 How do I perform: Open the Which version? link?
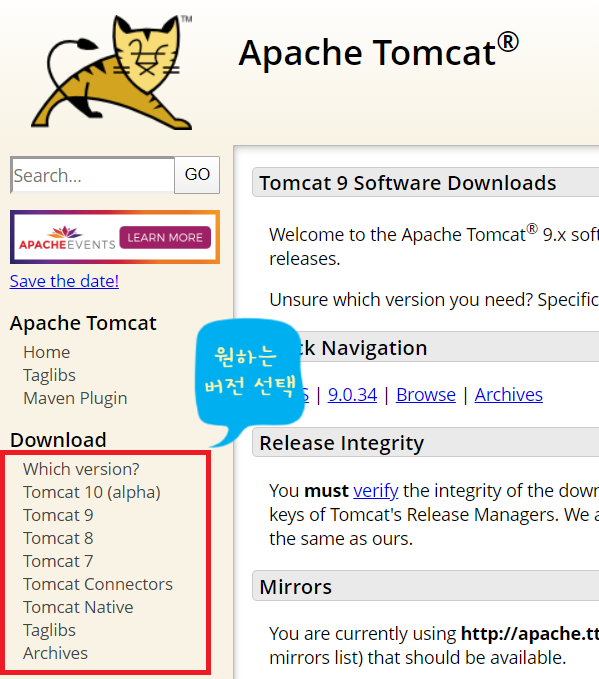(x=81, y=469)
